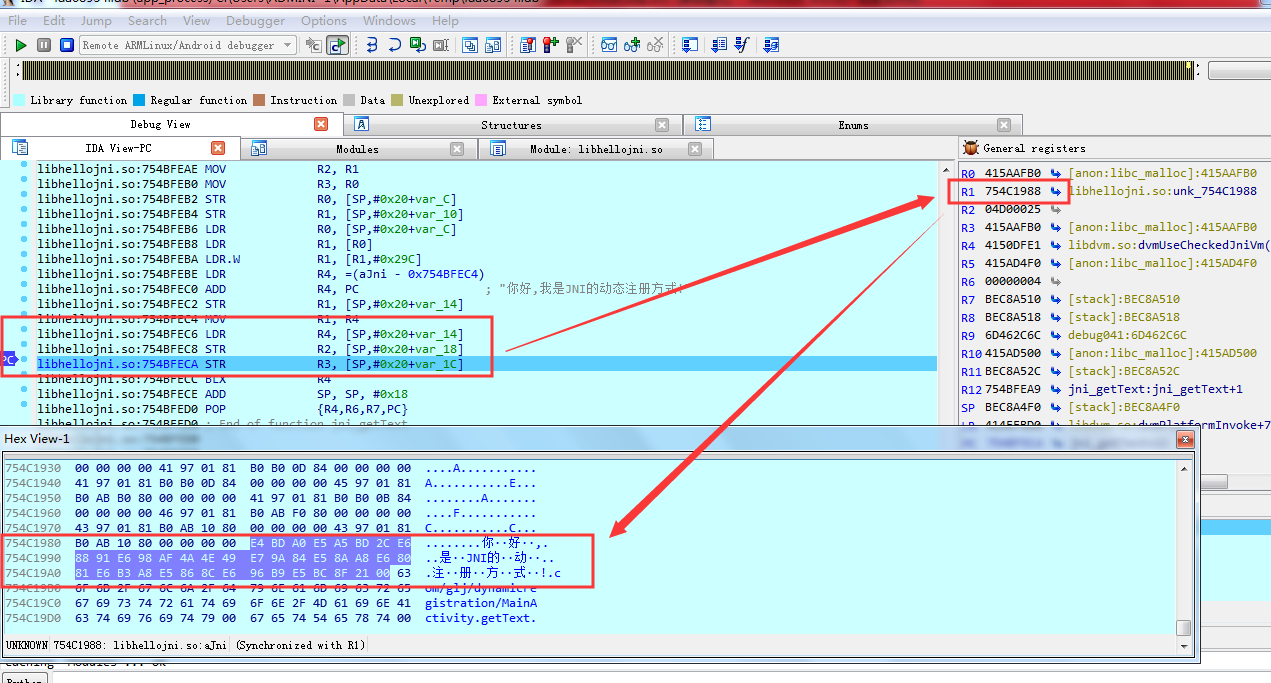Image resolution: width=1271 pixels, height=683 pixels.
Task: Open the File menu
Action: point(18,20)
